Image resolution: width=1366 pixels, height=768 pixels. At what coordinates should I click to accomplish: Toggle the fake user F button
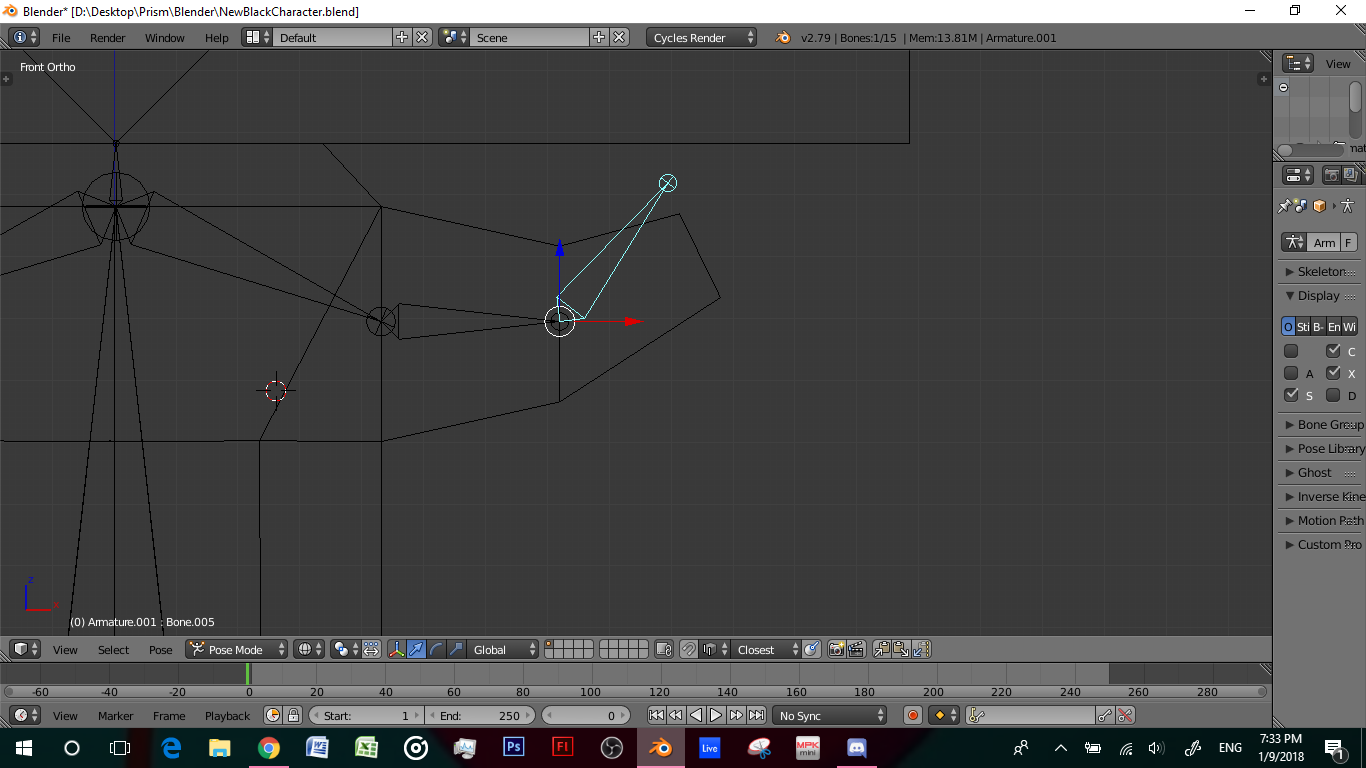[x=1348, y=242]
